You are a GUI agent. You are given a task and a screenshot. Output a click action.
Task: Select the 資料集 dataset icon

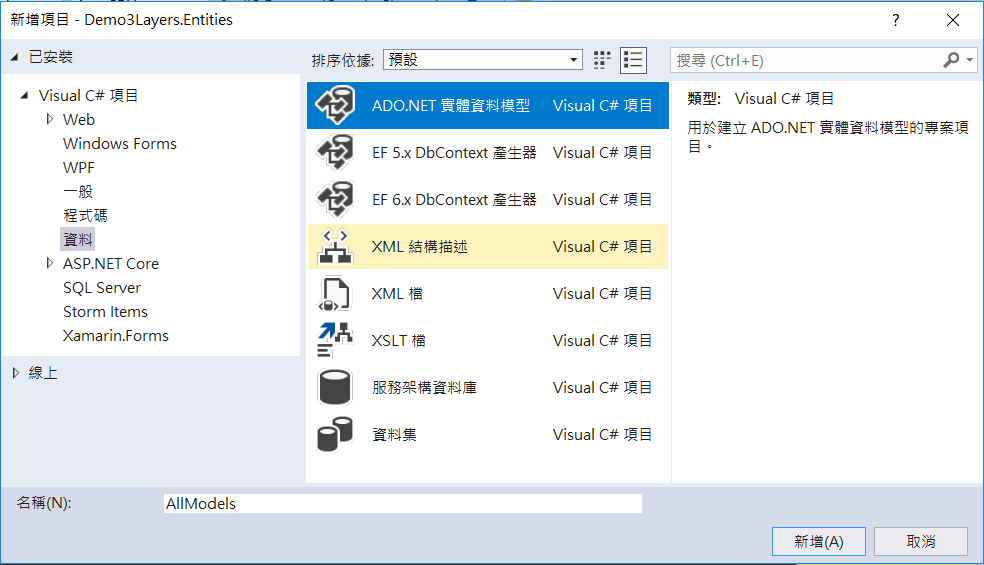coord(335,434)
